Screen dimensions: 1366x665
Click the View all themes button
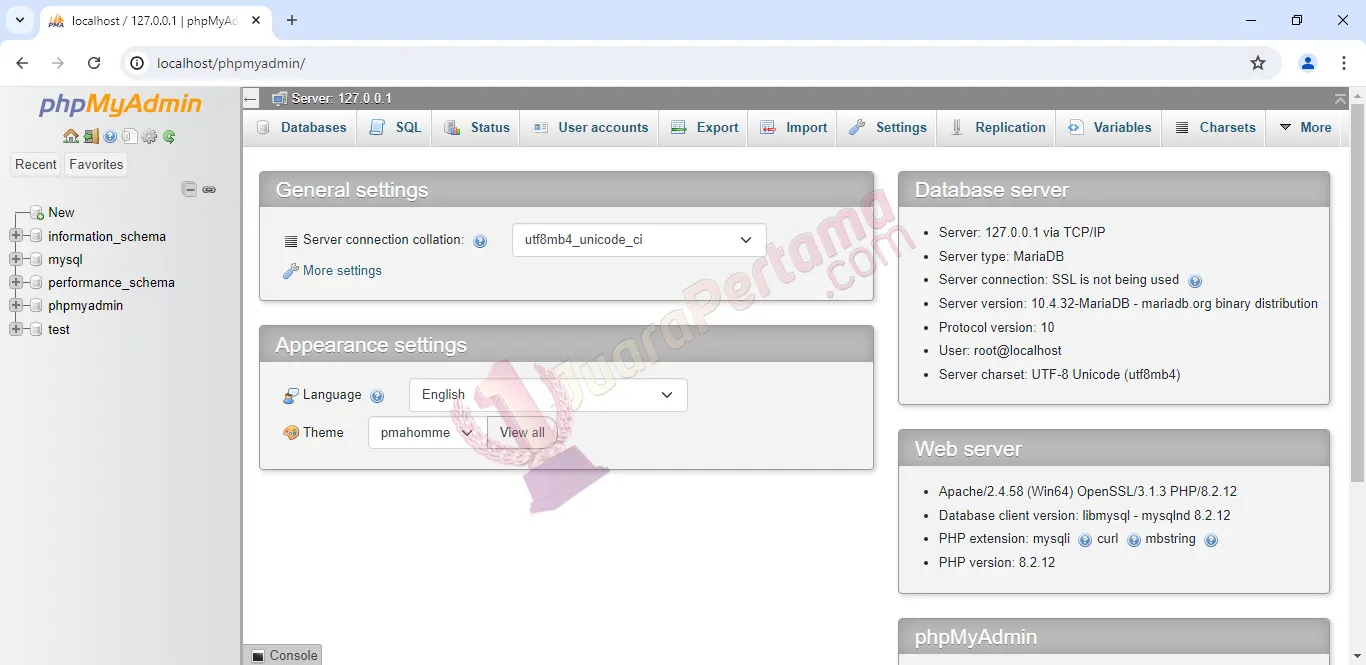coord(521,432)
